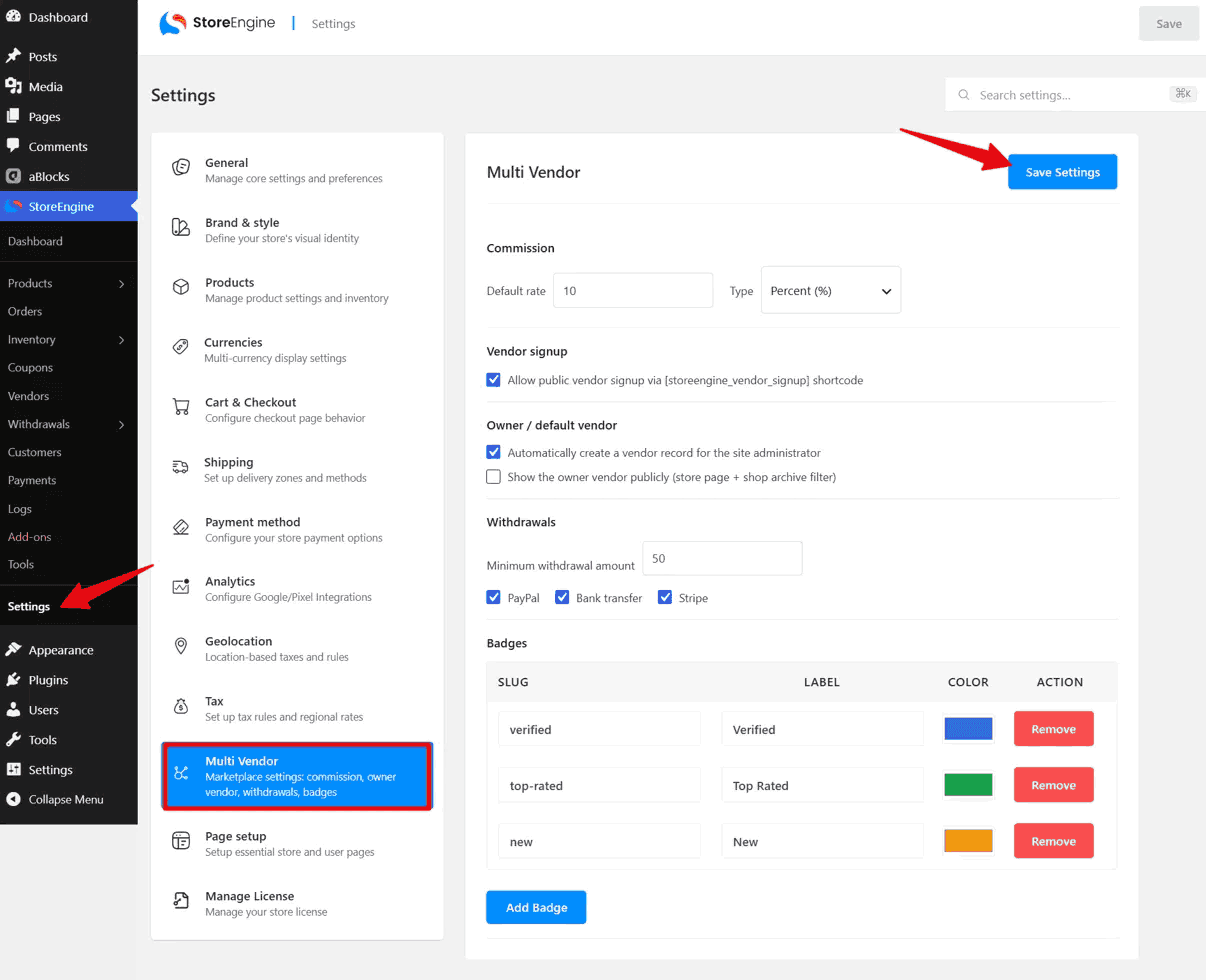Open the commission Type dropdown
Image resolution: width=1206 pixels, height=980 pixels.
pyautogui.click(x=831, y=290)
